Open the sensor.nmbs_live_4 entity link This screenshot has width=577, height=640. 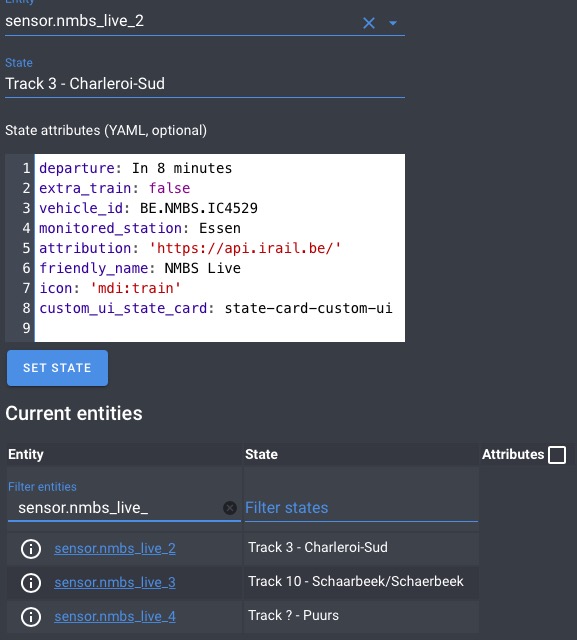click(x=115, y=616)
